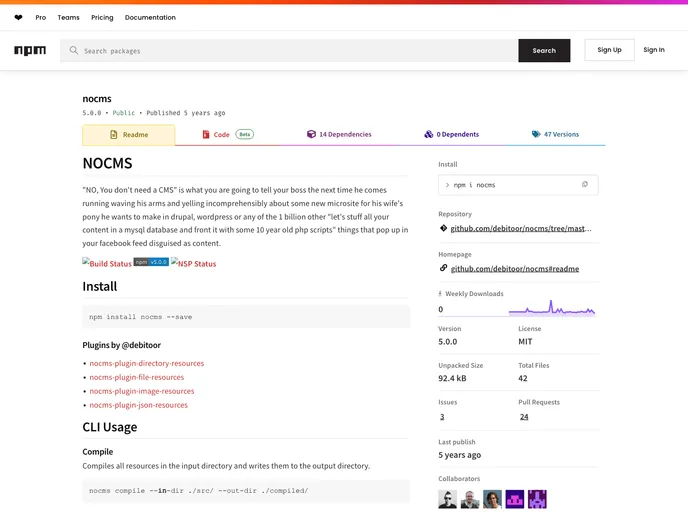Open nocms-plugin-file-resources link
This screenshot has height=512, width=688.
click(136, 377)
